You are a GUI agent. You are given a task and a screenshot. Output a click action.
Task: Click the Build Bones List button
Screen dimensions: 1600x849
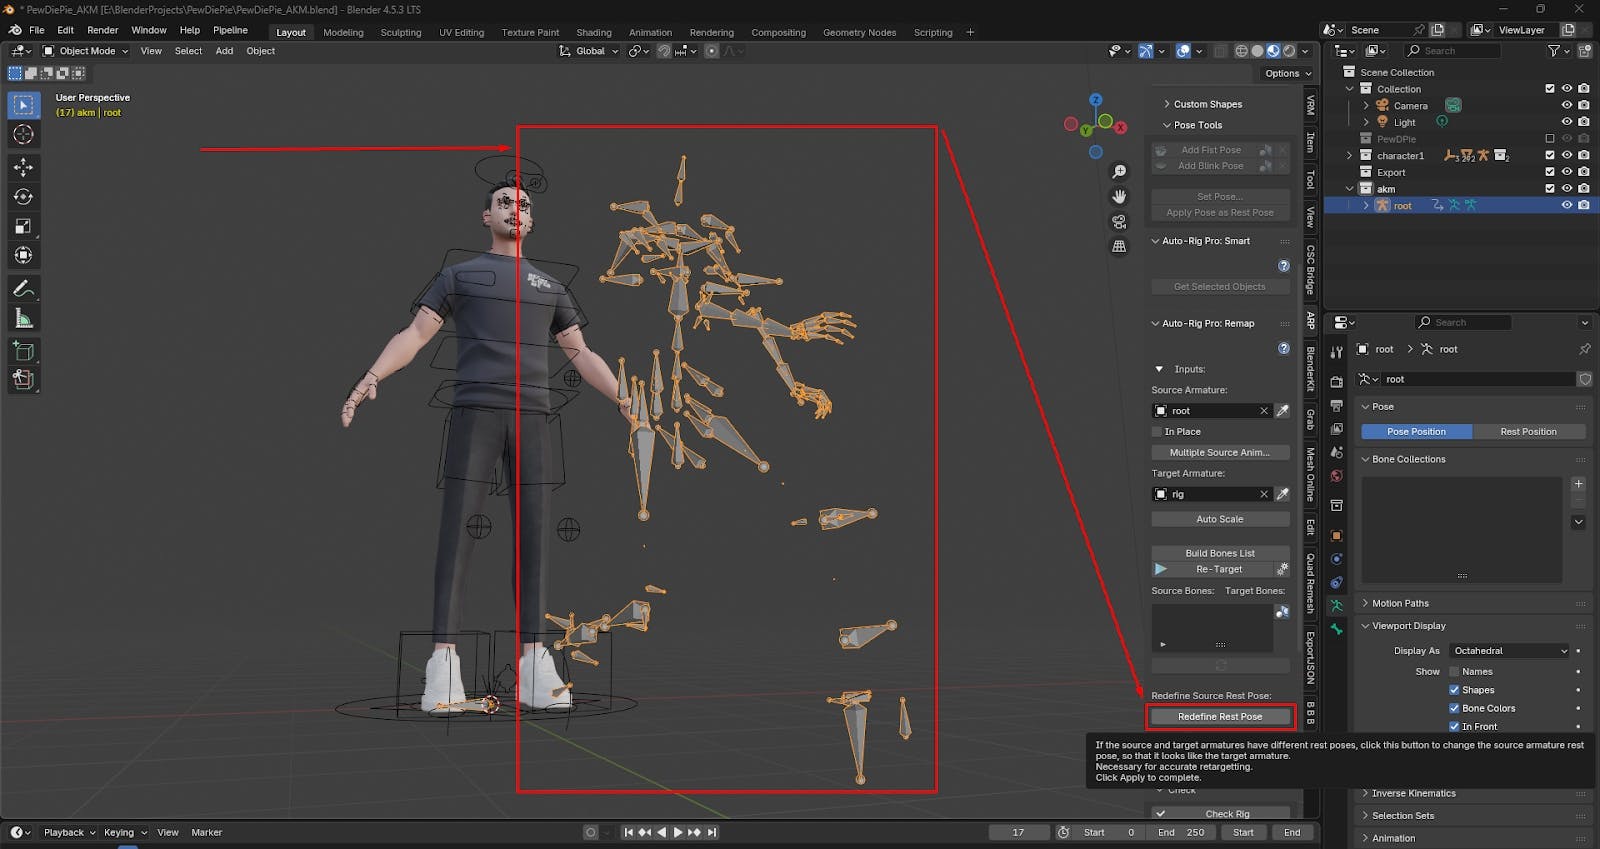(x=1220, y=553)
